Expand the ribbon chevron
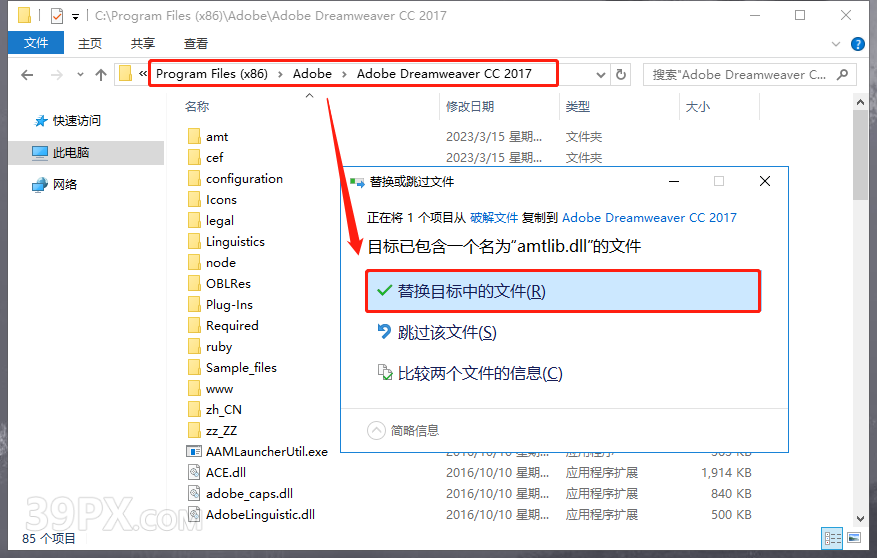Viewport: 877px width, 558px height. [x=836, y=44]
